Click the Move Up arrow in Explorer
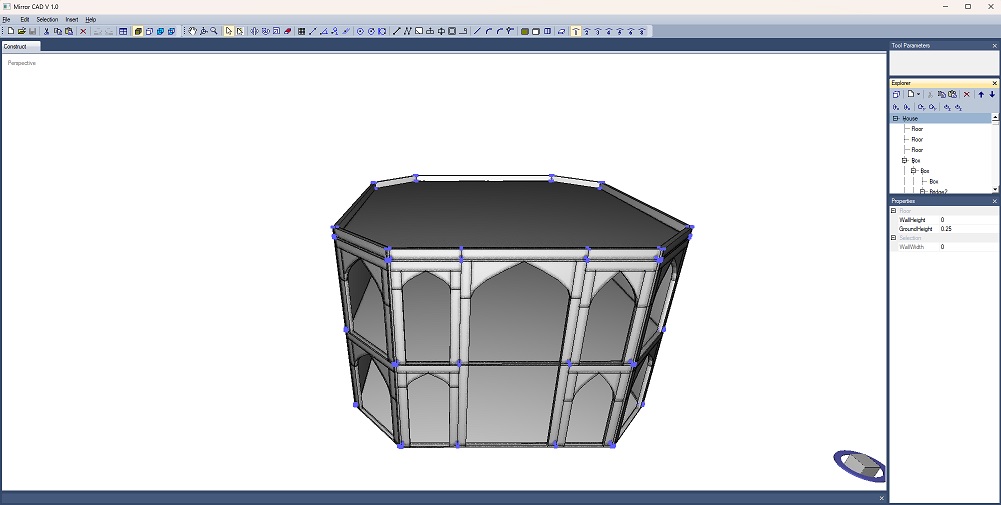Viewport: 1001px width, 505px height. coord(981,94)
